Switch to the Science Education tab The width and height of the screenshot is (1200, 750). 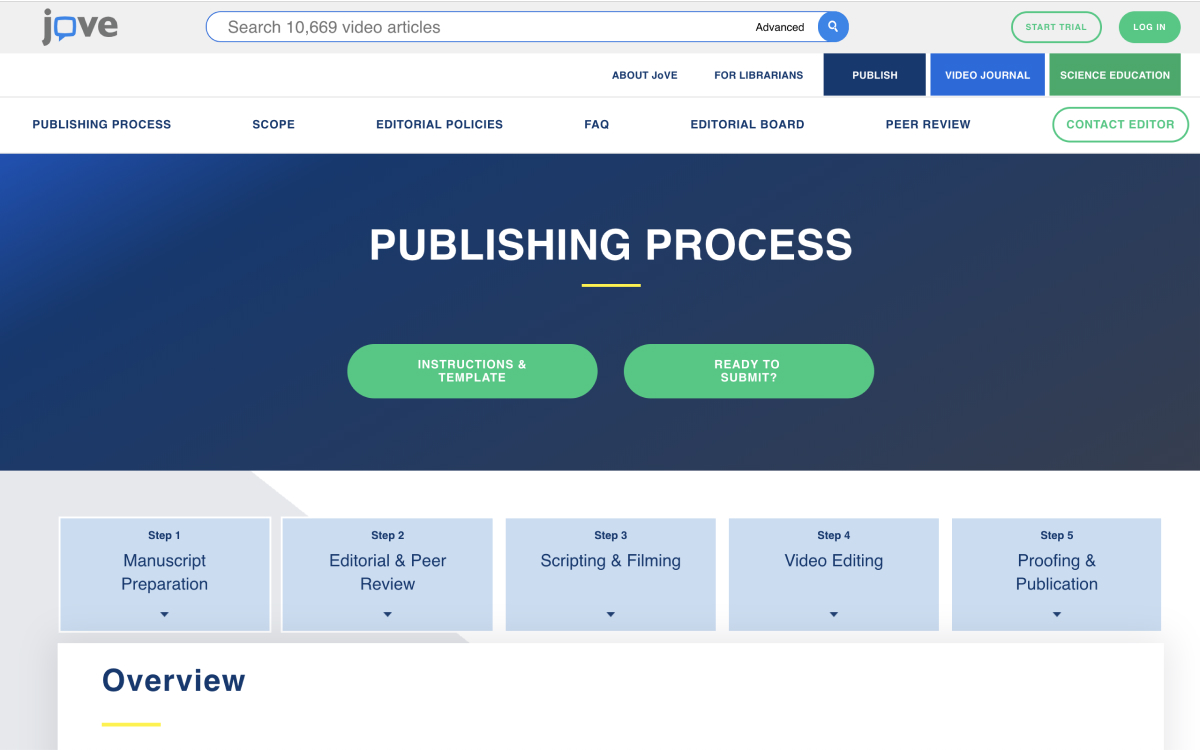click(1114, 75)
